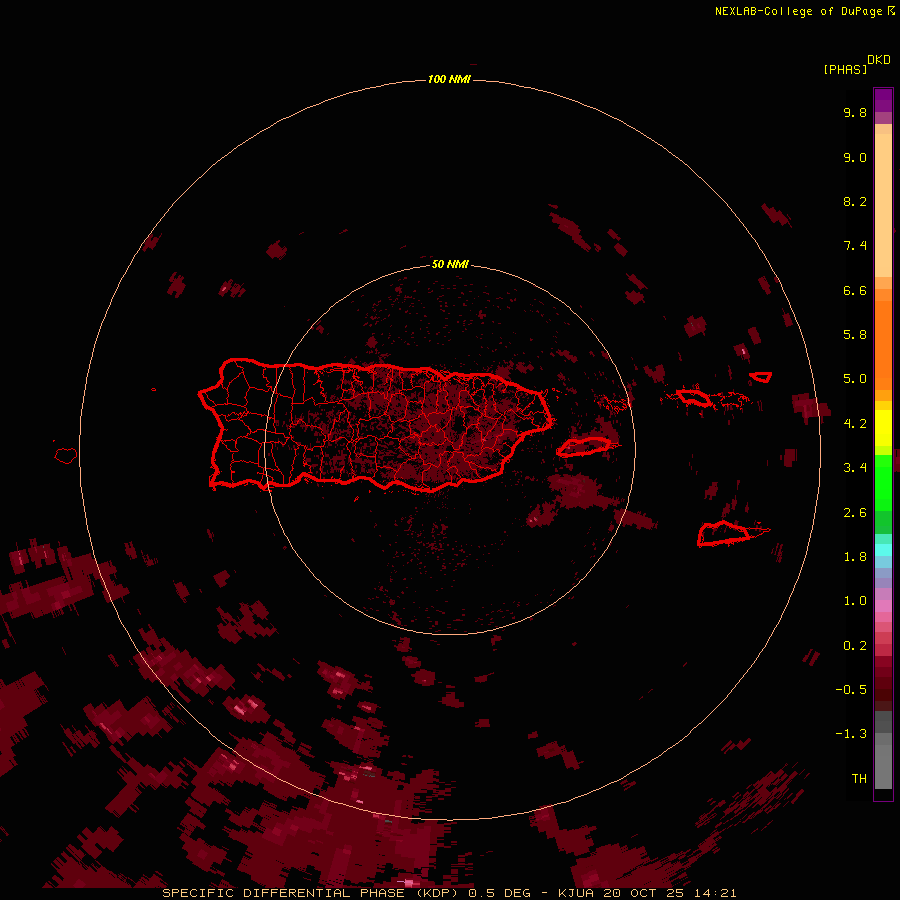Click the small Mona island outline at west
This screenshot has height=900, width=900.
point(66,456)
